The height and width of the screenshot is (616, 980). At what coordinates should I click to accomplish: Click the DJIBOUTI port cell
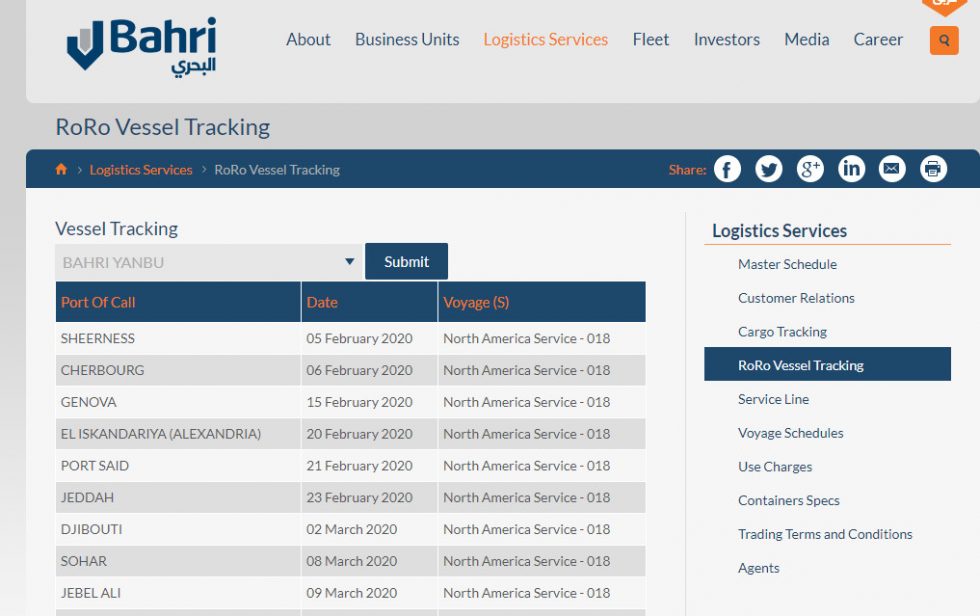tap(178, 530)
